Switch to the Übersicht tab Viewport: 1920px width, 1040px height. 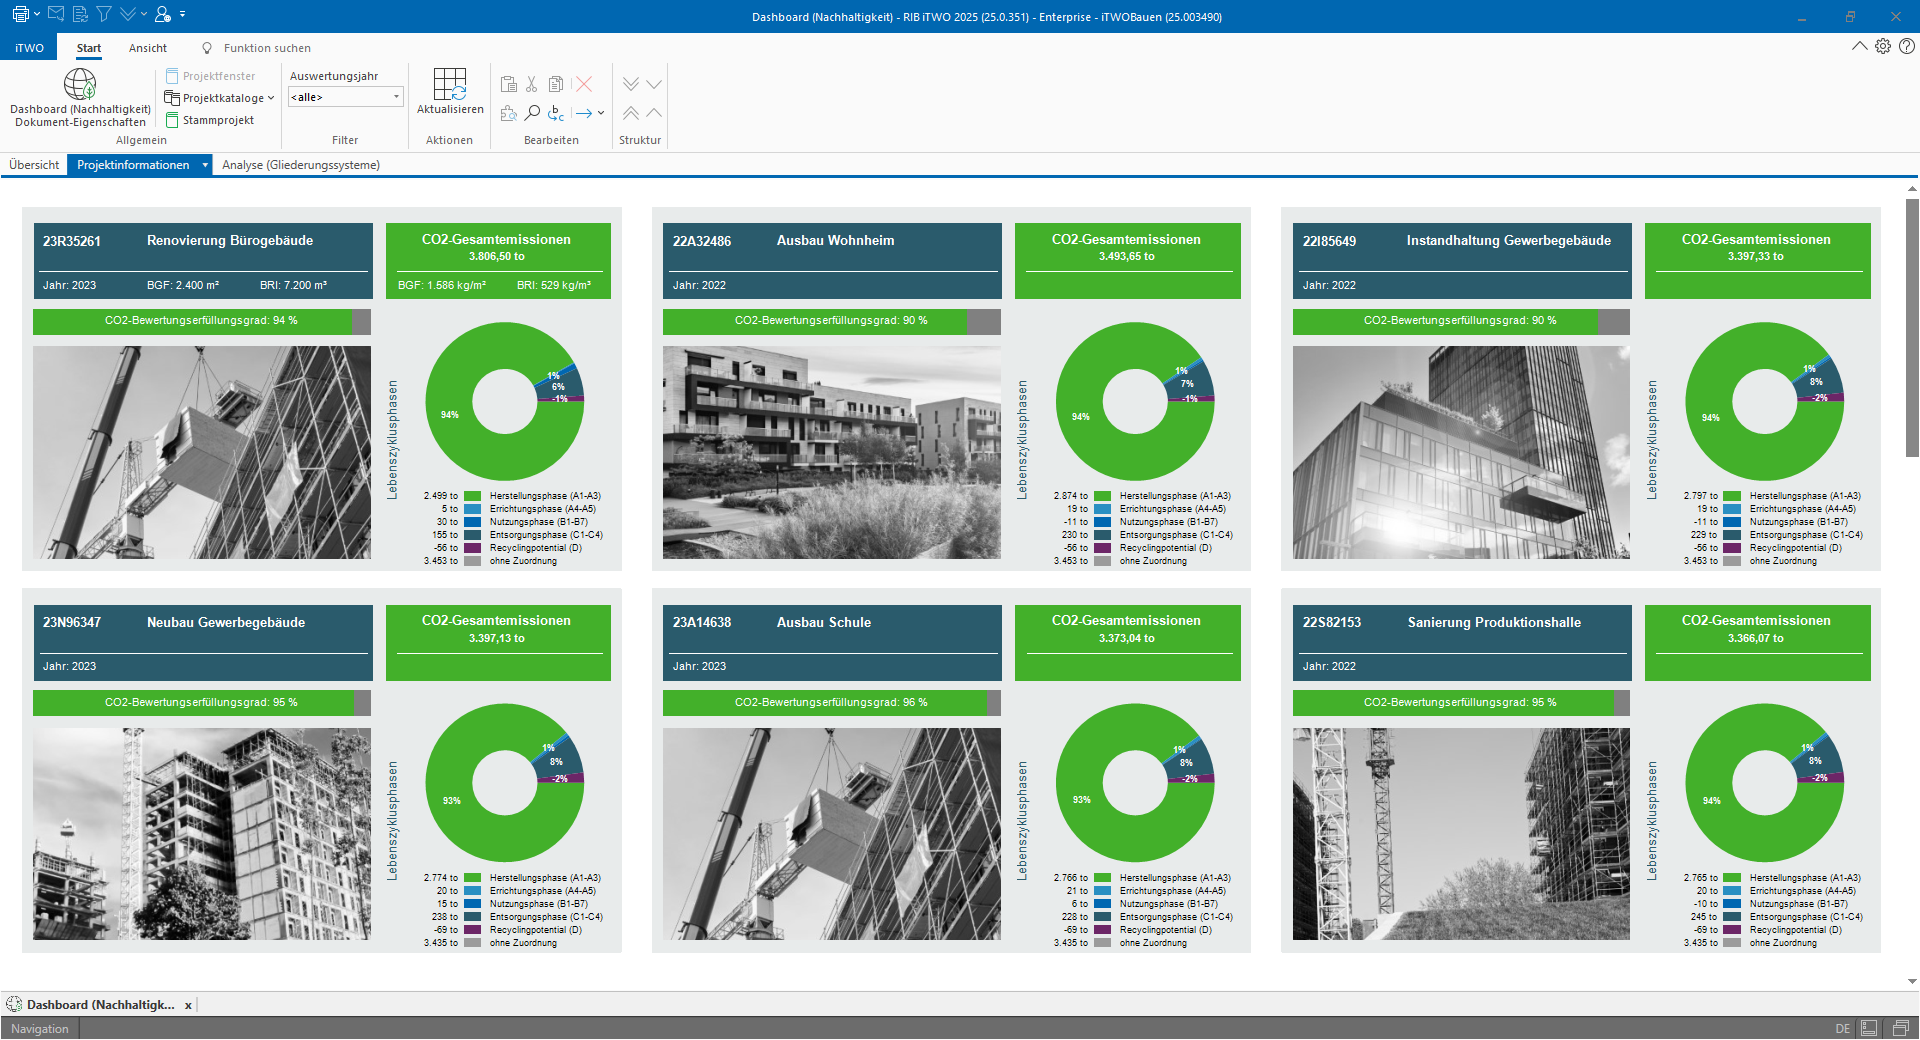34,165
